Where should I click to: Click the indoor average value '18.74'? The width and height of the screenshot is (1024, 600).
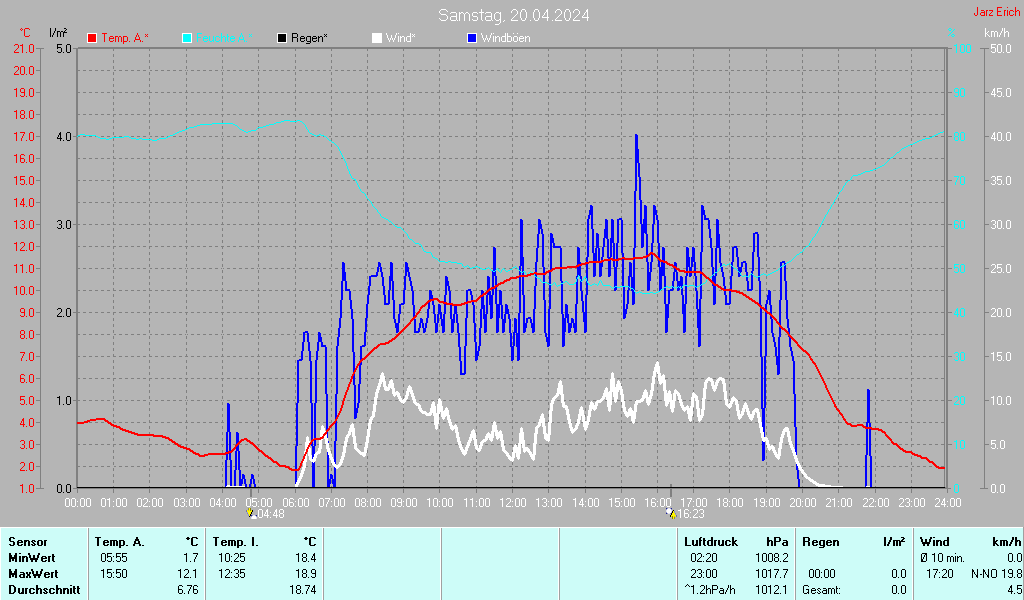(x=302, y=590)
